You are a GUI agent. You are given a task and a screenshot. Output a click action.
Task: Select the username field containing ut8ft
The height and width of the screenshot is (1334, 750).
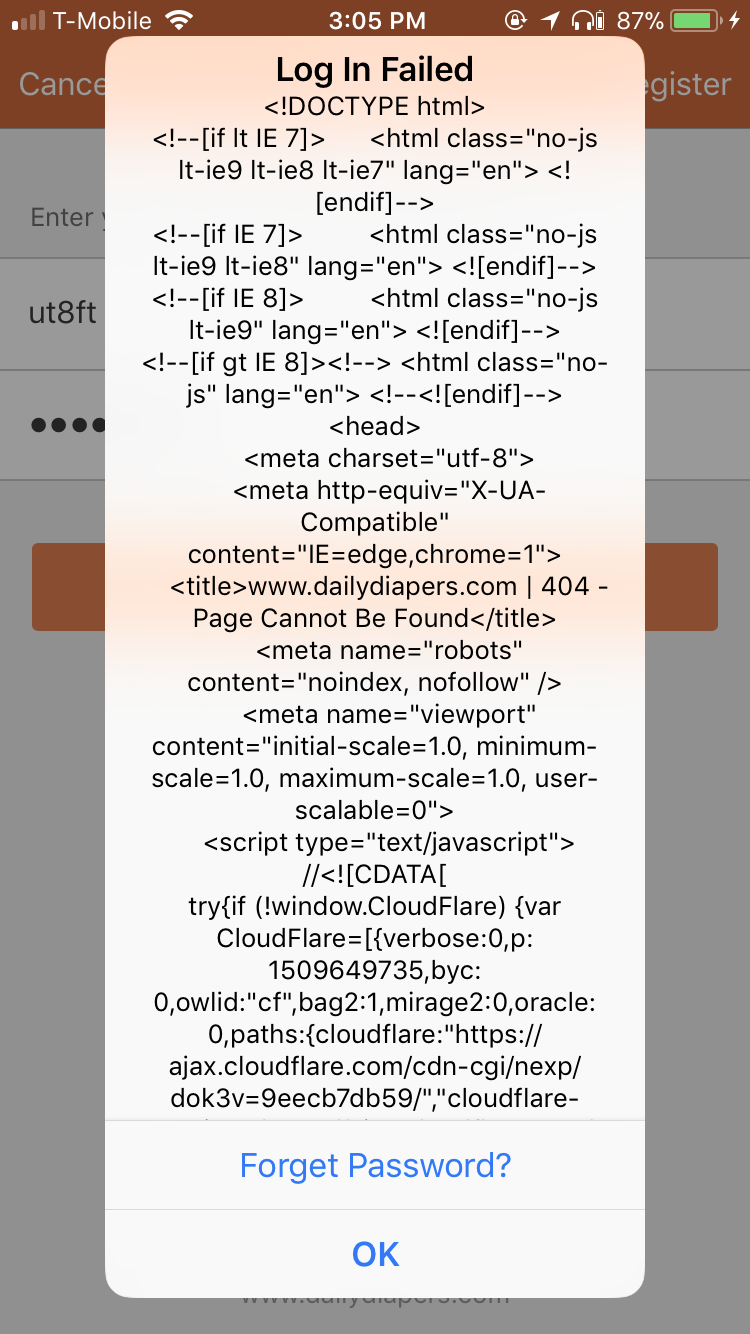(53, 313)
